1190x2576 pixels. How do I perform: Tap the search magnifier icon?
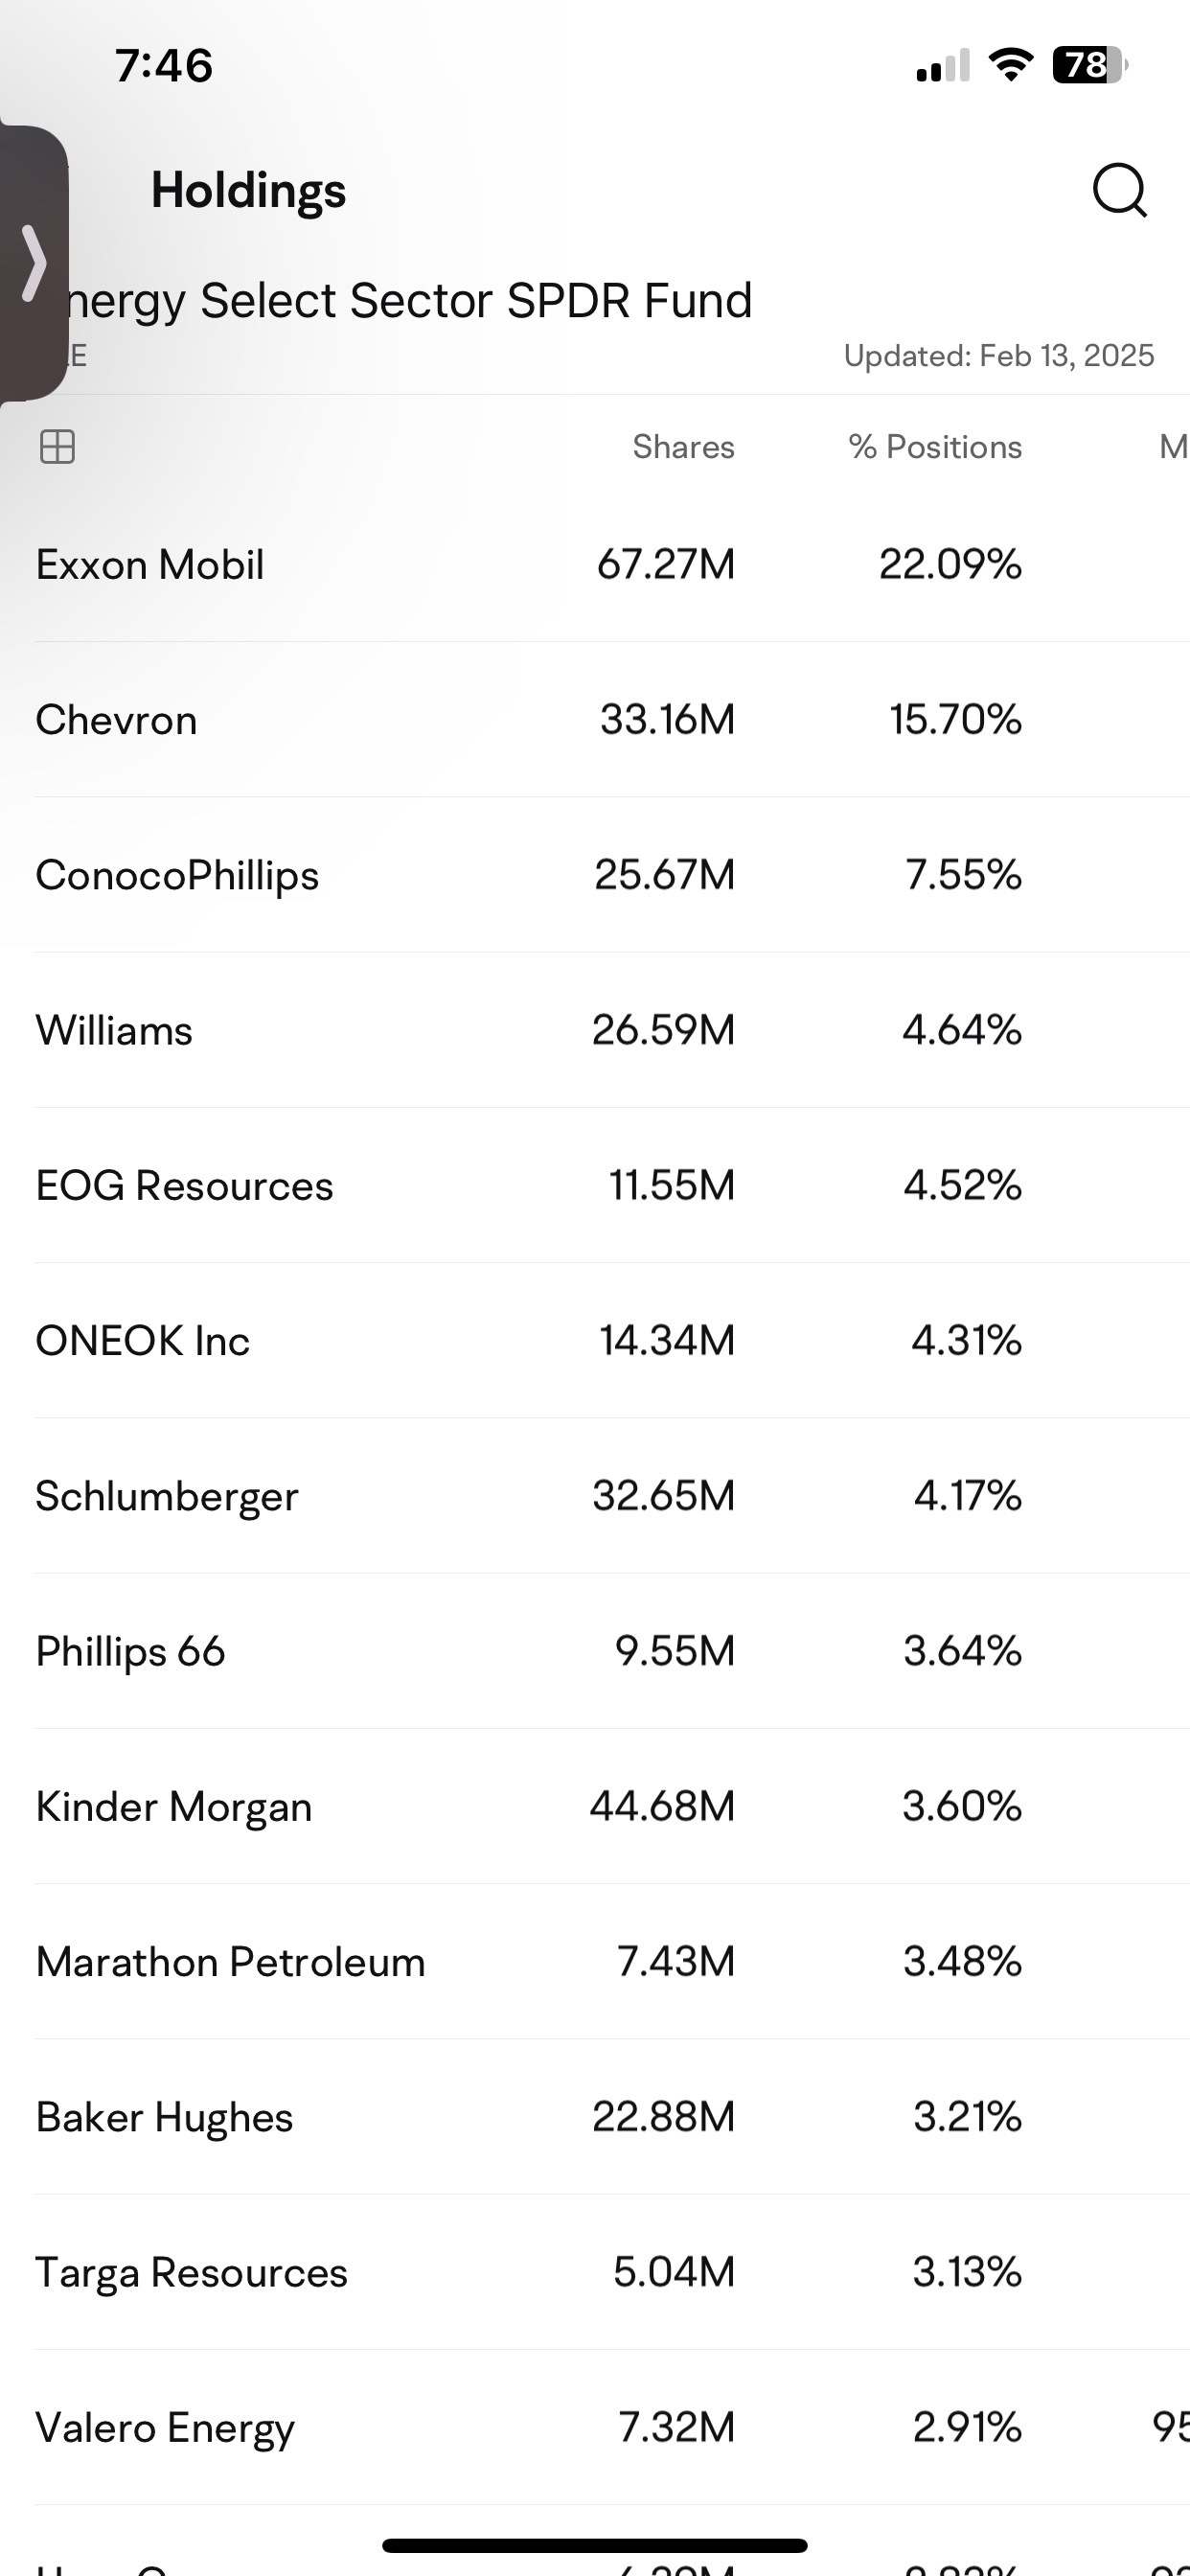1119,190
